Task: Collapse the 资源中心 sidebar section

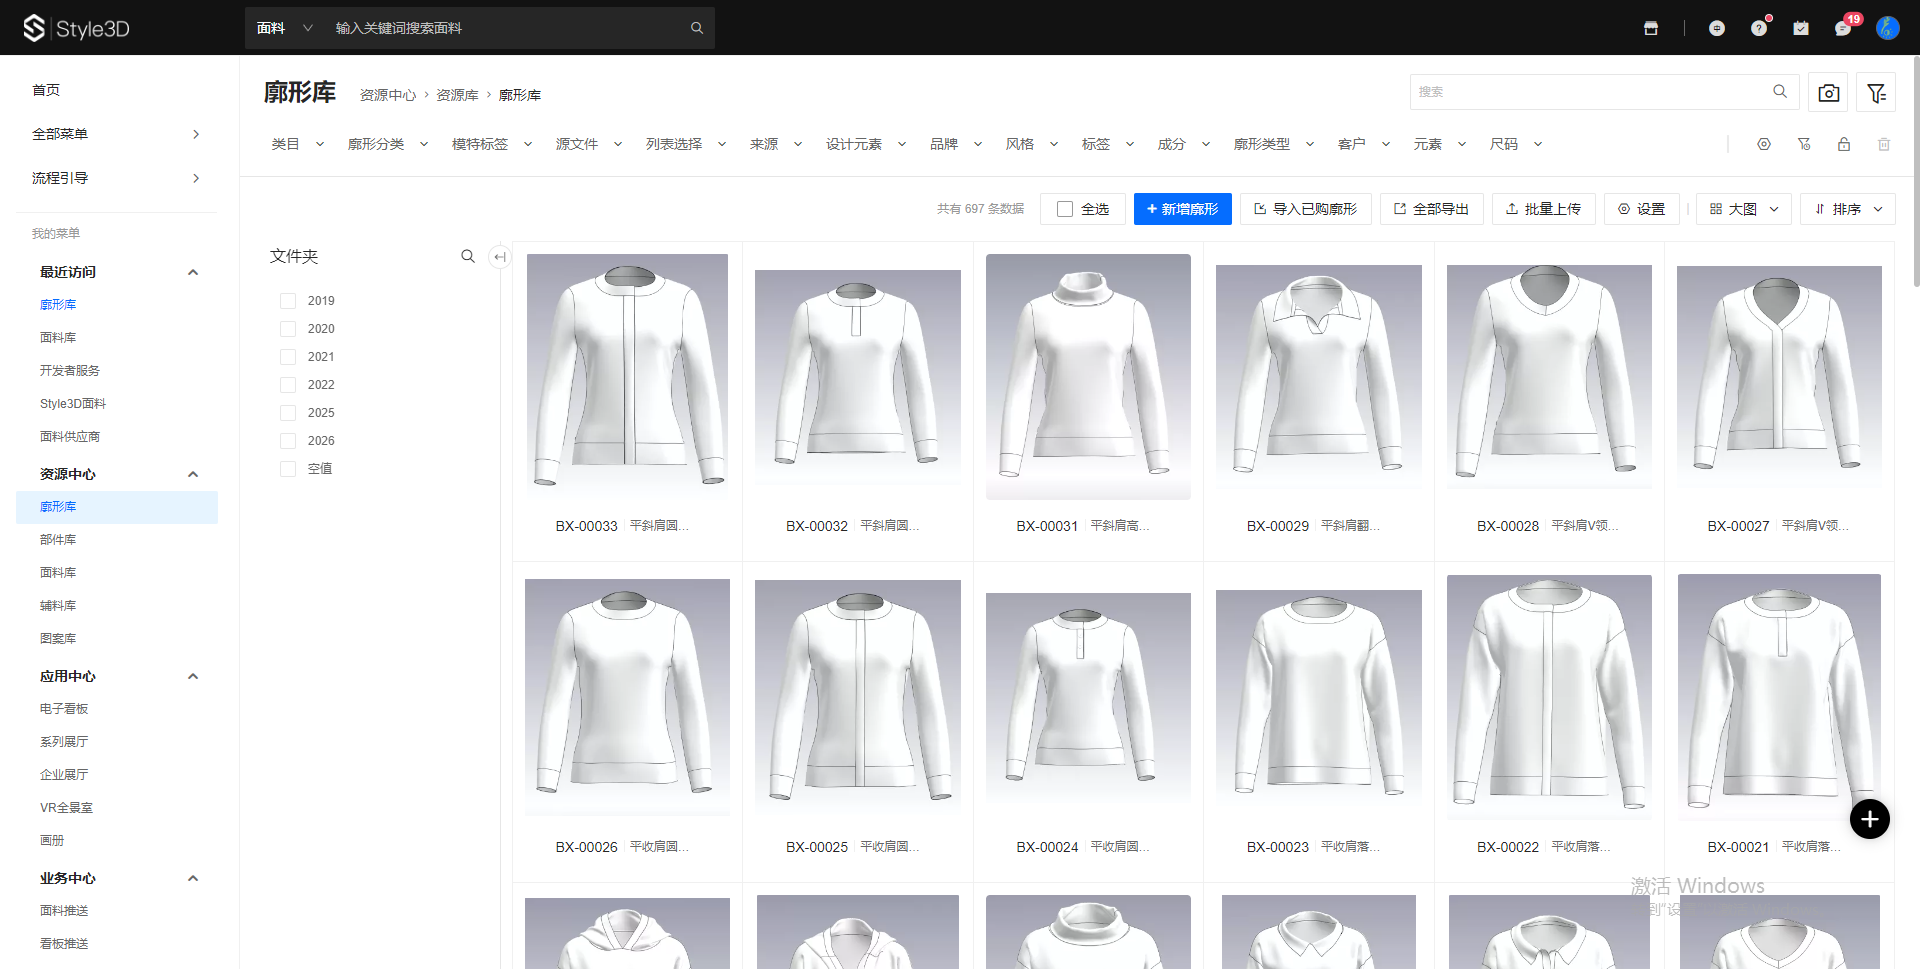Action: [x=193, y=474]
